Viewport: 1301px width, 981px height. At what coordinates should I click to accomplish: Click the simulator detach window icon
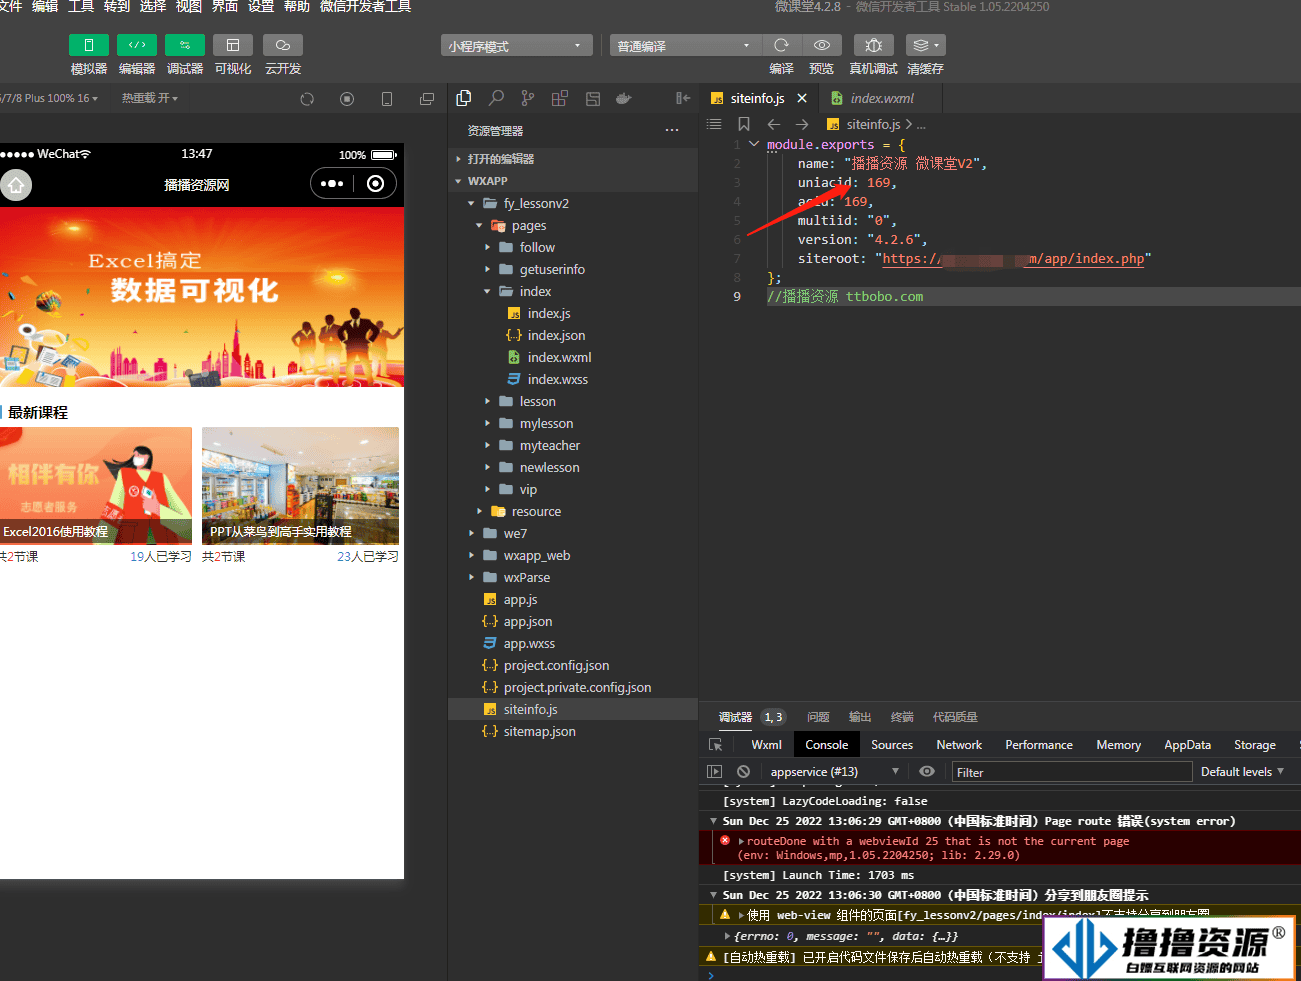pos(427,99)
